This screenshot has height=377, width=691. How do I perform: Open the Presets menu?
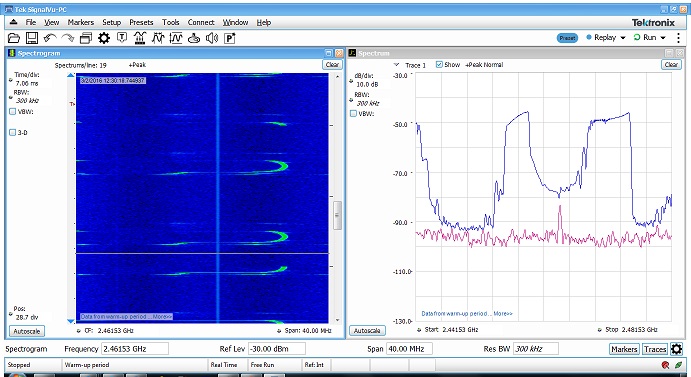[141, 22]
